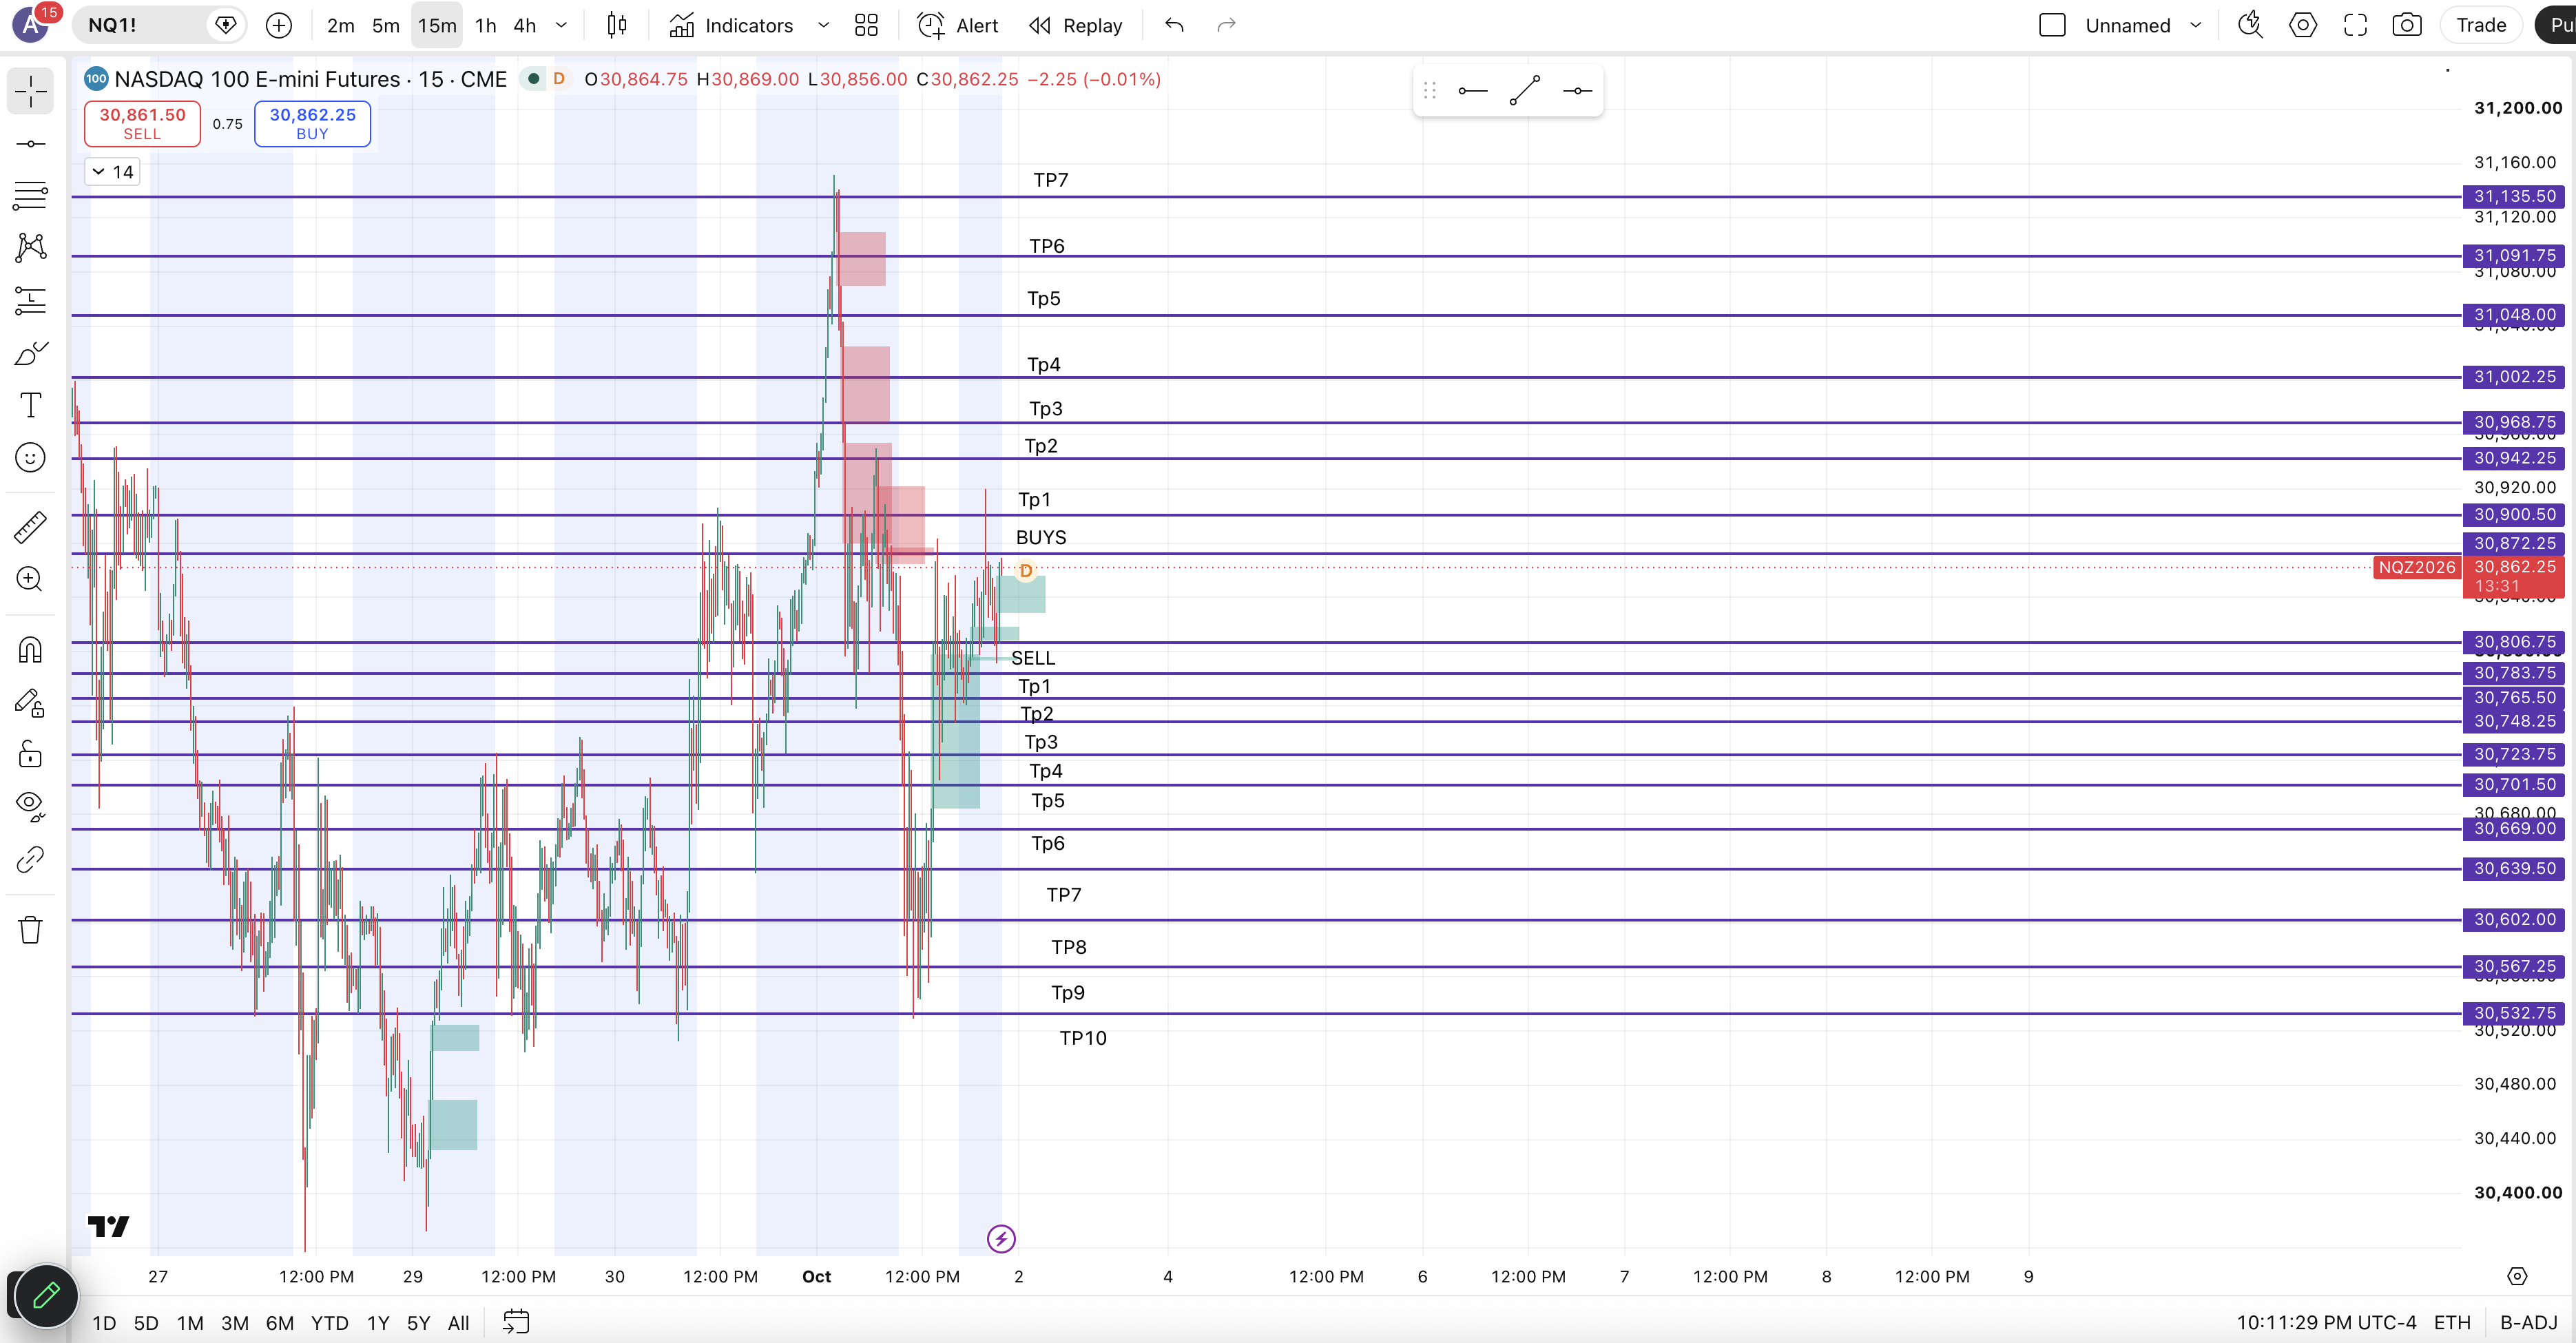The image size is (2576, 1343).
Task: Open the forecasting and measurement tools
Action: point(30,300)
